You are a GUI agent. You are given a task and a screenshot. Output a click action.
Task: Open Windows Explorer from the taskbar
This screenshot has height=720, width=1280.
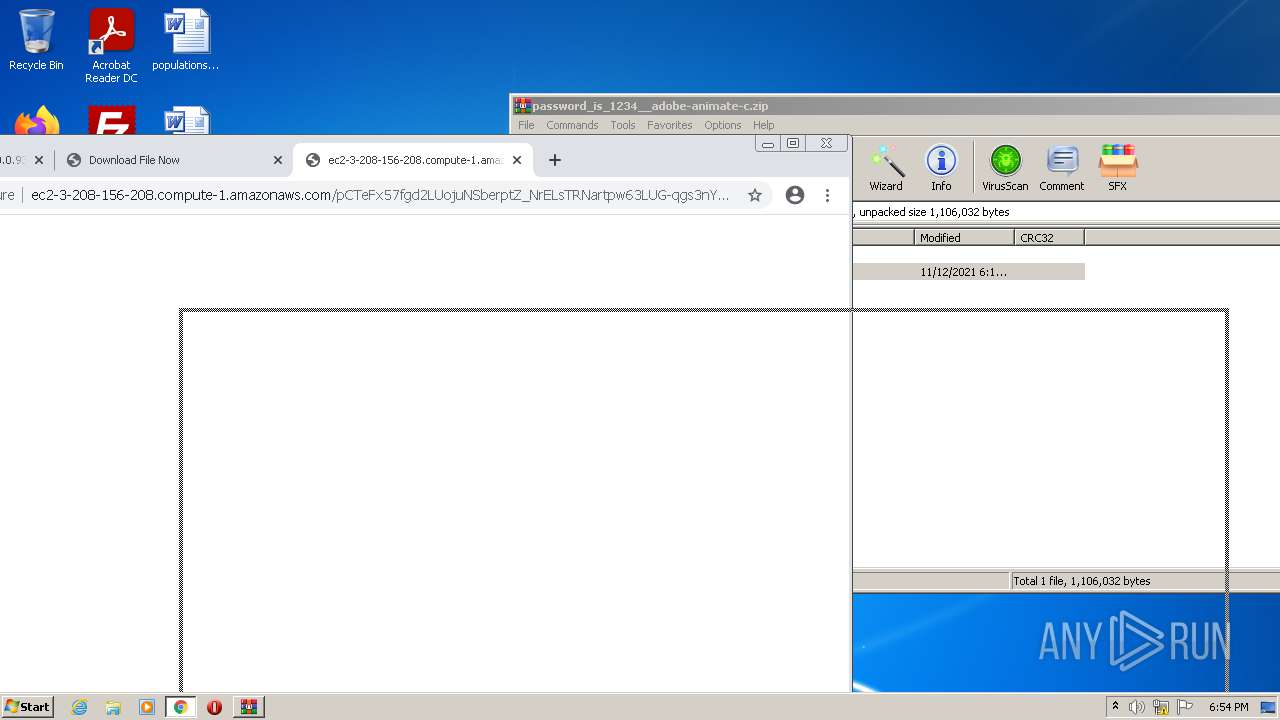[x=113, y=707]
